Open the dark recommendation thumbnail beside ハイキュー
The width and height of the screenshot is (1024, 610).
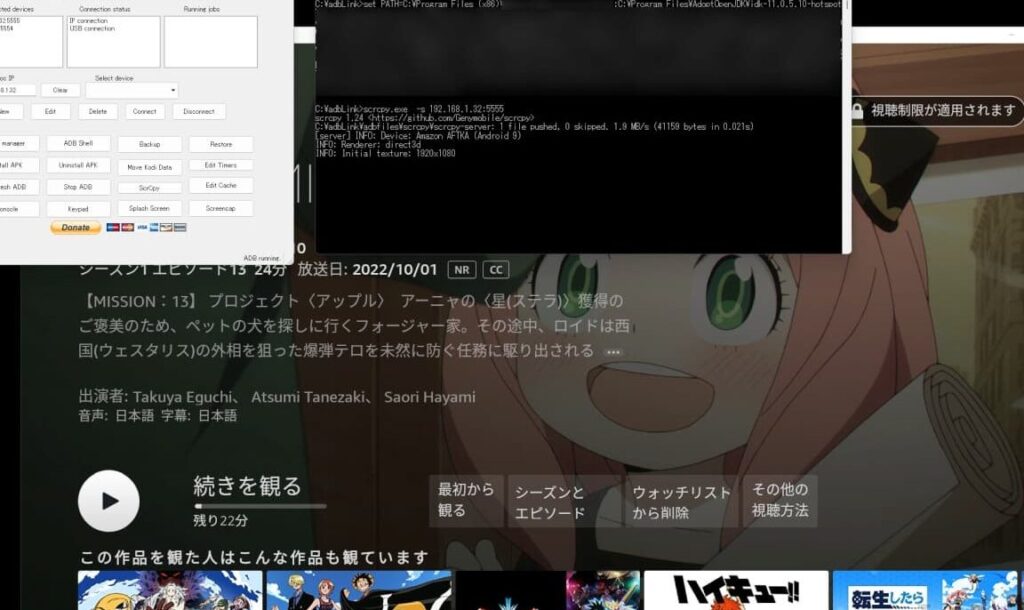[x=547, y=590]
